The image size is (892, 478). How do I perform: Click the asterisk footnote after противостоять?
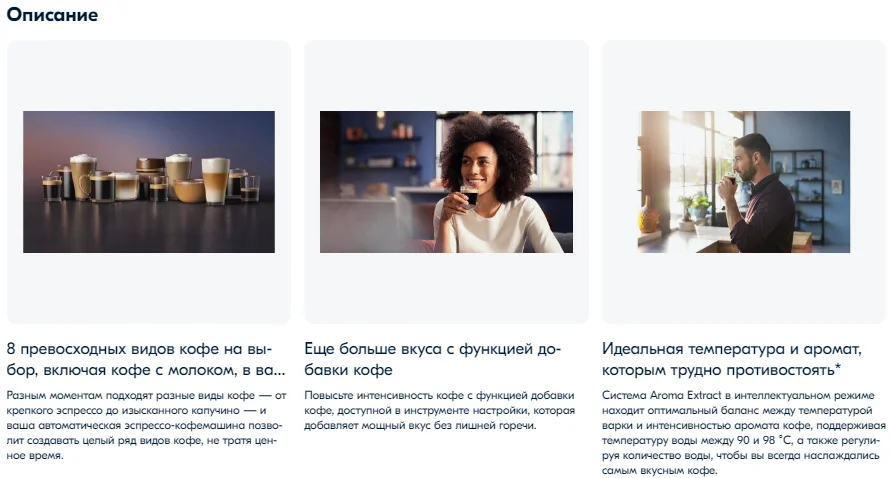(838, 367)
